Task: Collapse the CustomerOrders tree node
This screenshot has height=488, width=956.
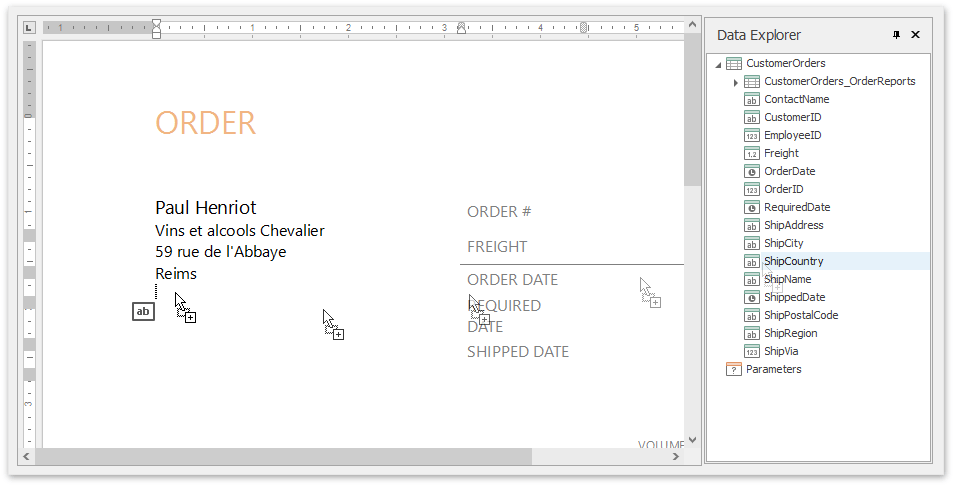Action: 718,65
